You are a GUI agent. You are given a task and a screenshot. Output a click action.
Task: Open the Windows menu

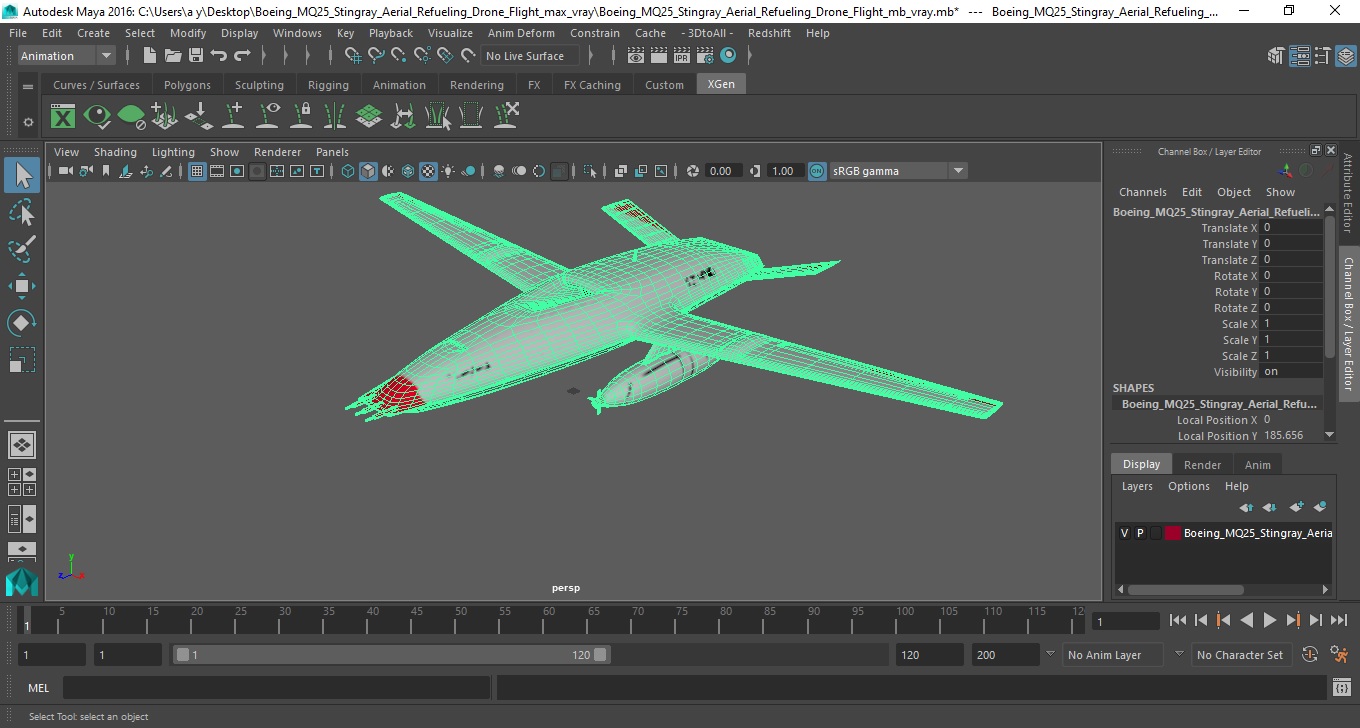pyautogui.click(x=297, y=33)
